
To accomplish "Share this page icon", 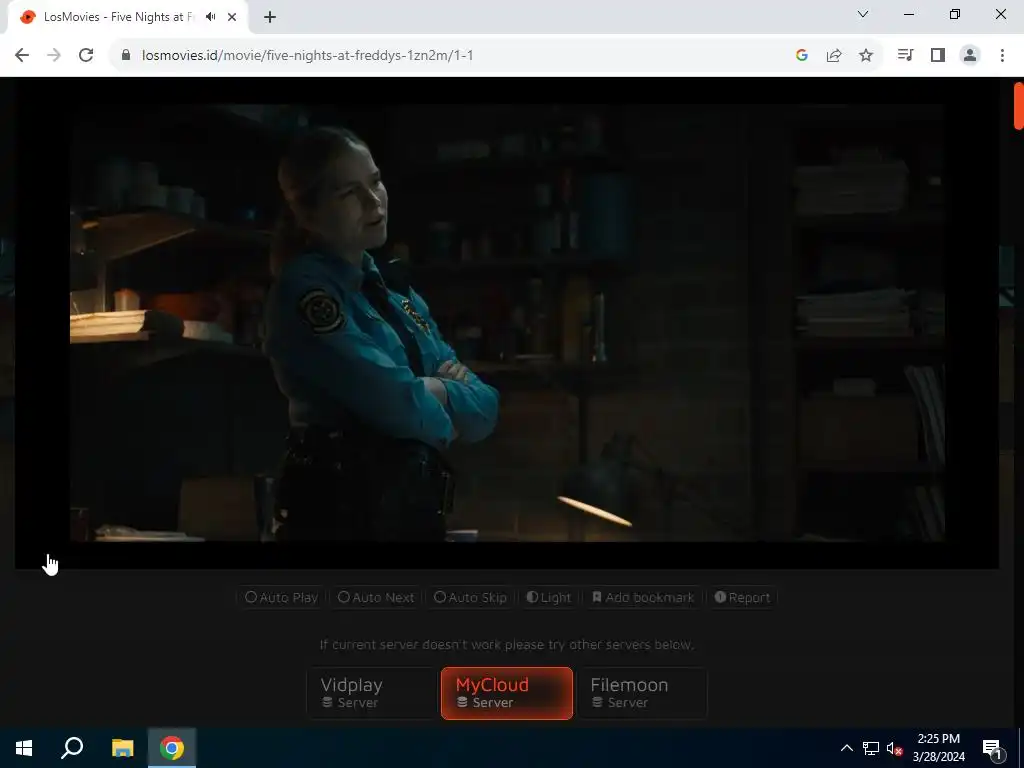I will coord(834,56).
